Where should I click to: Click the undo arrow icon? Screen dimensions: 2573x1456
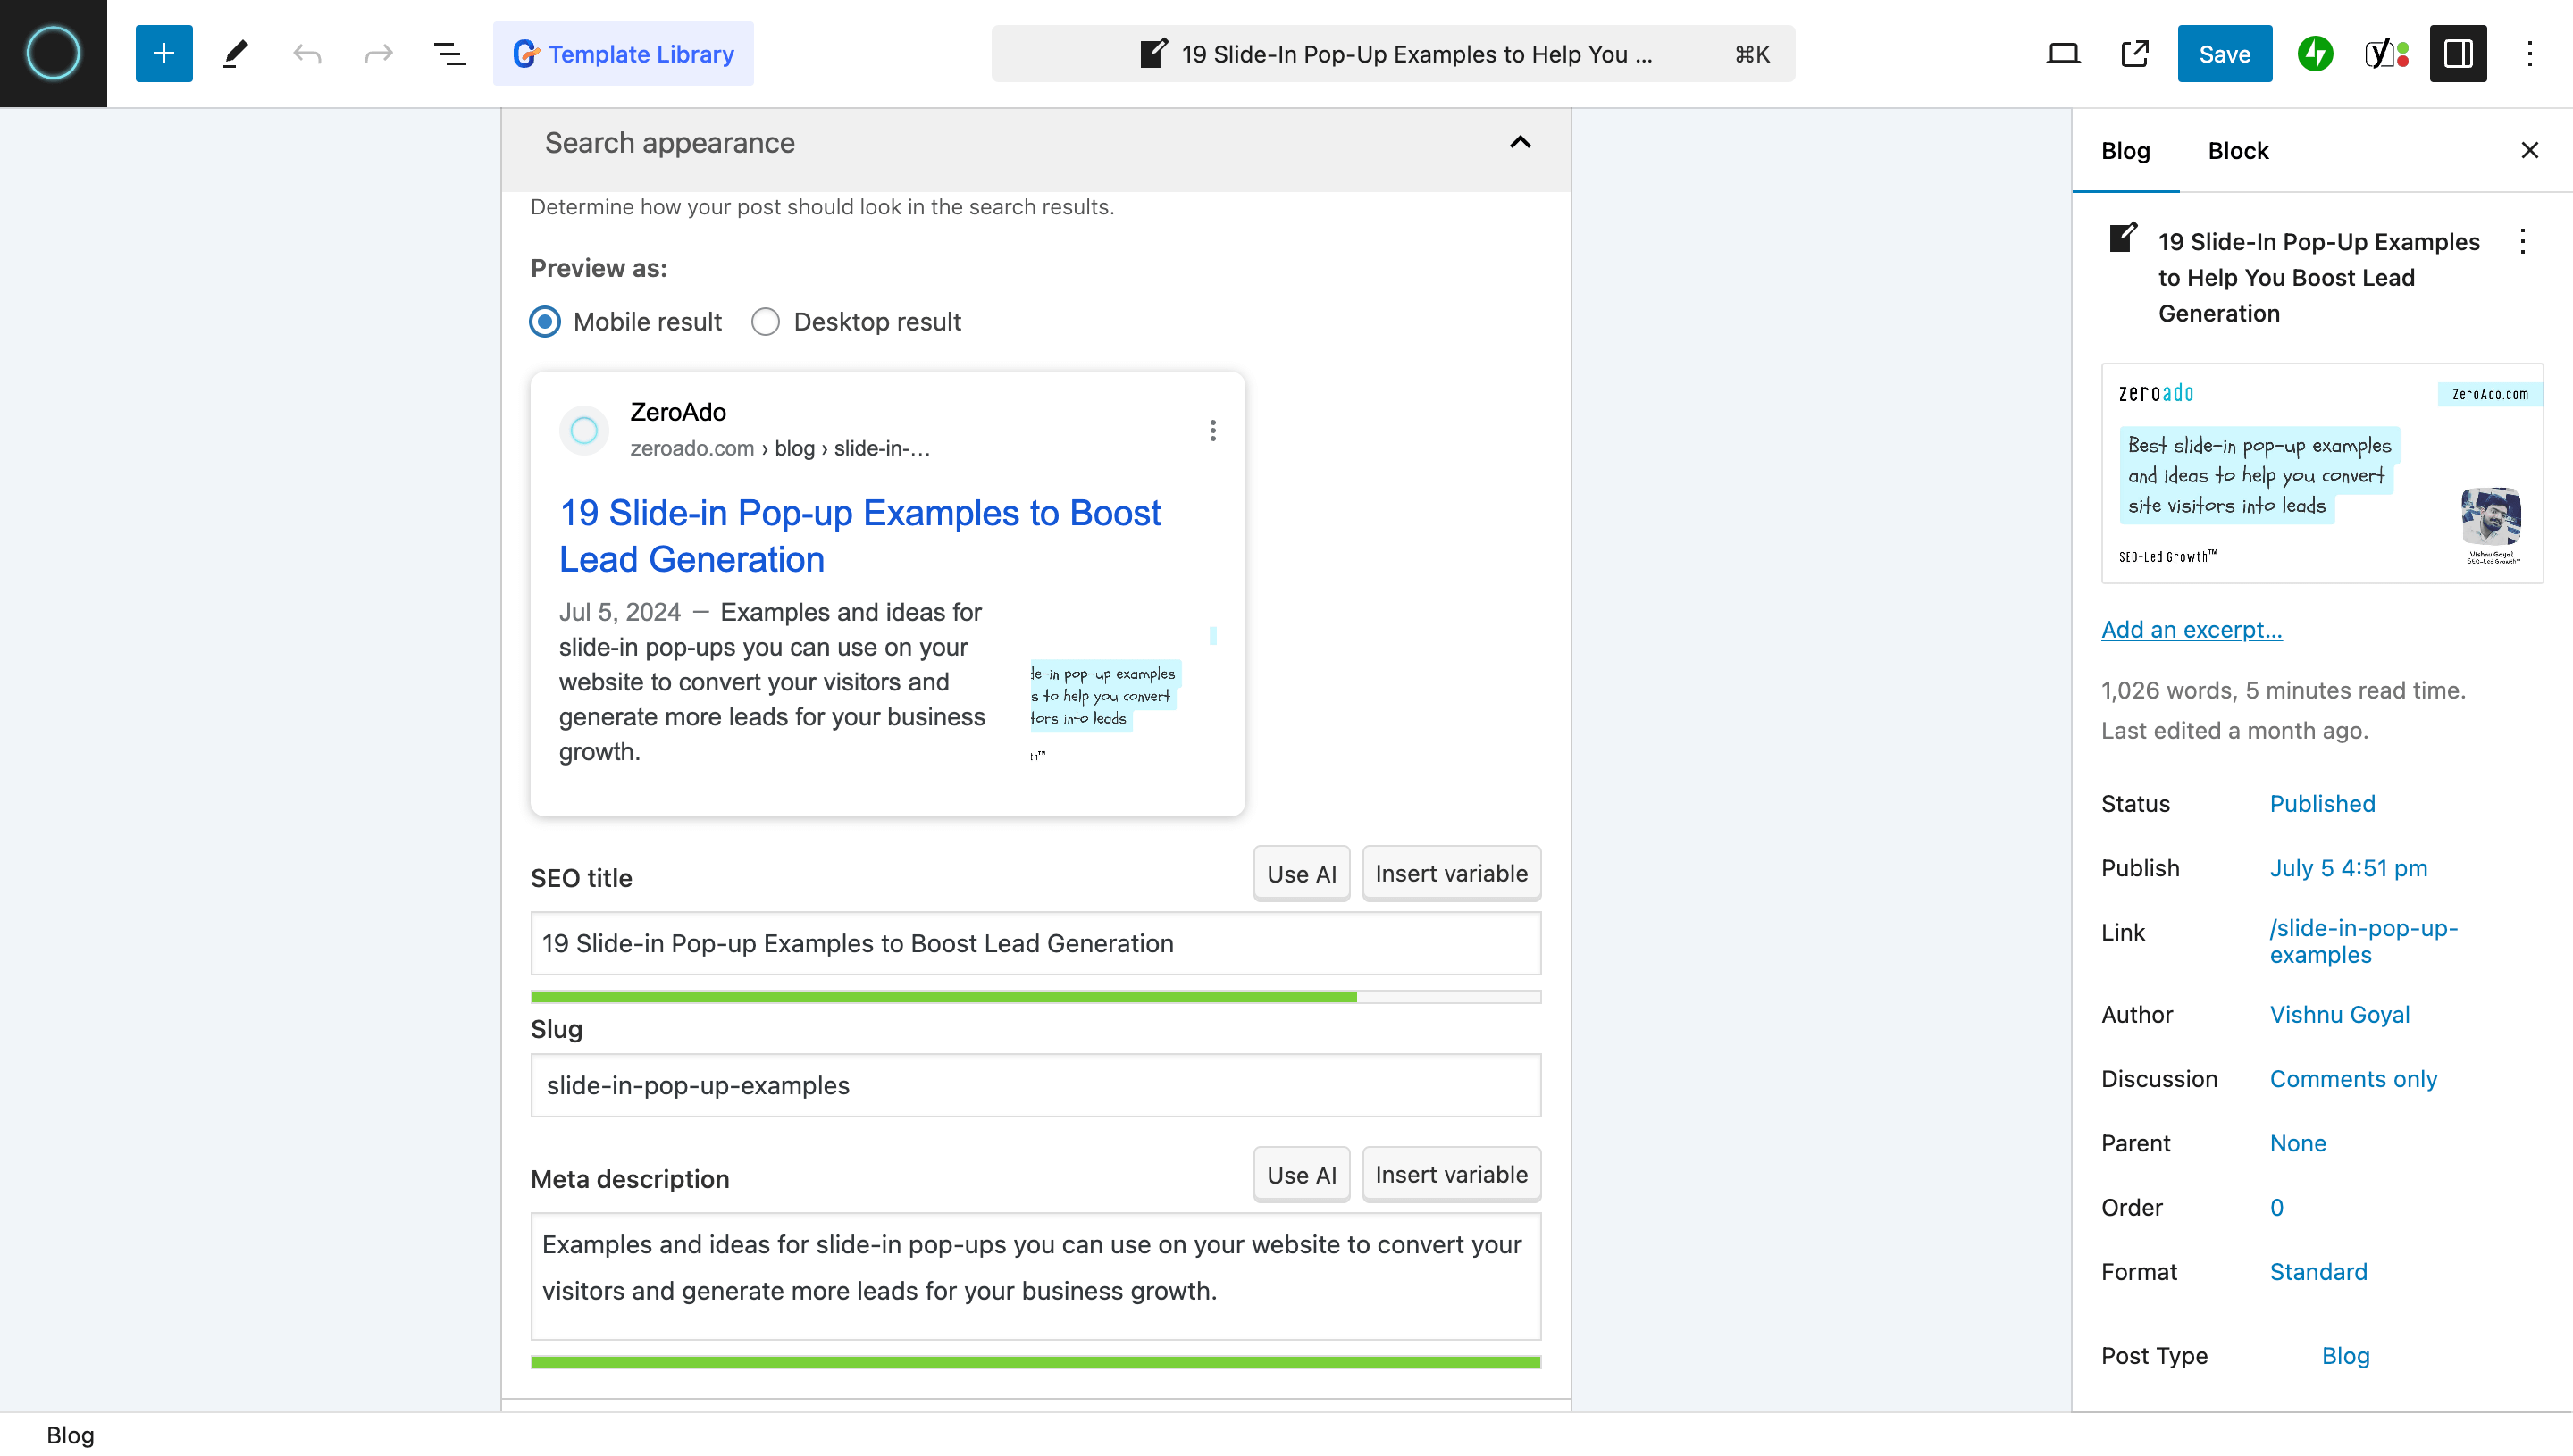307,53
